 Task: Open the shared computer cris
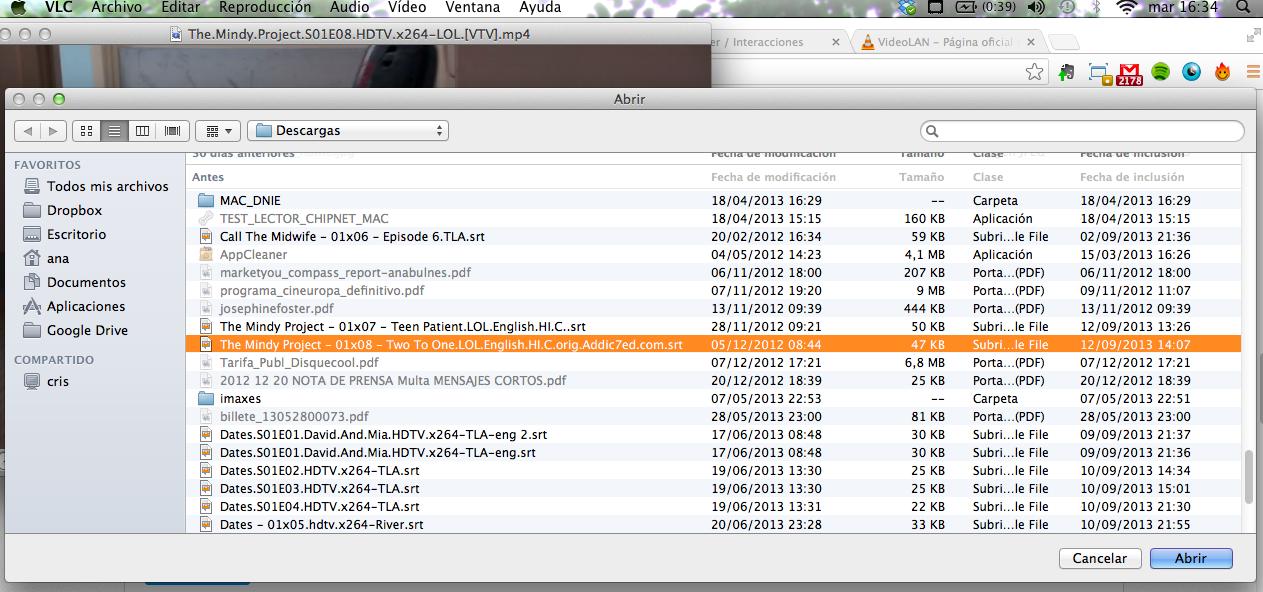58,381
